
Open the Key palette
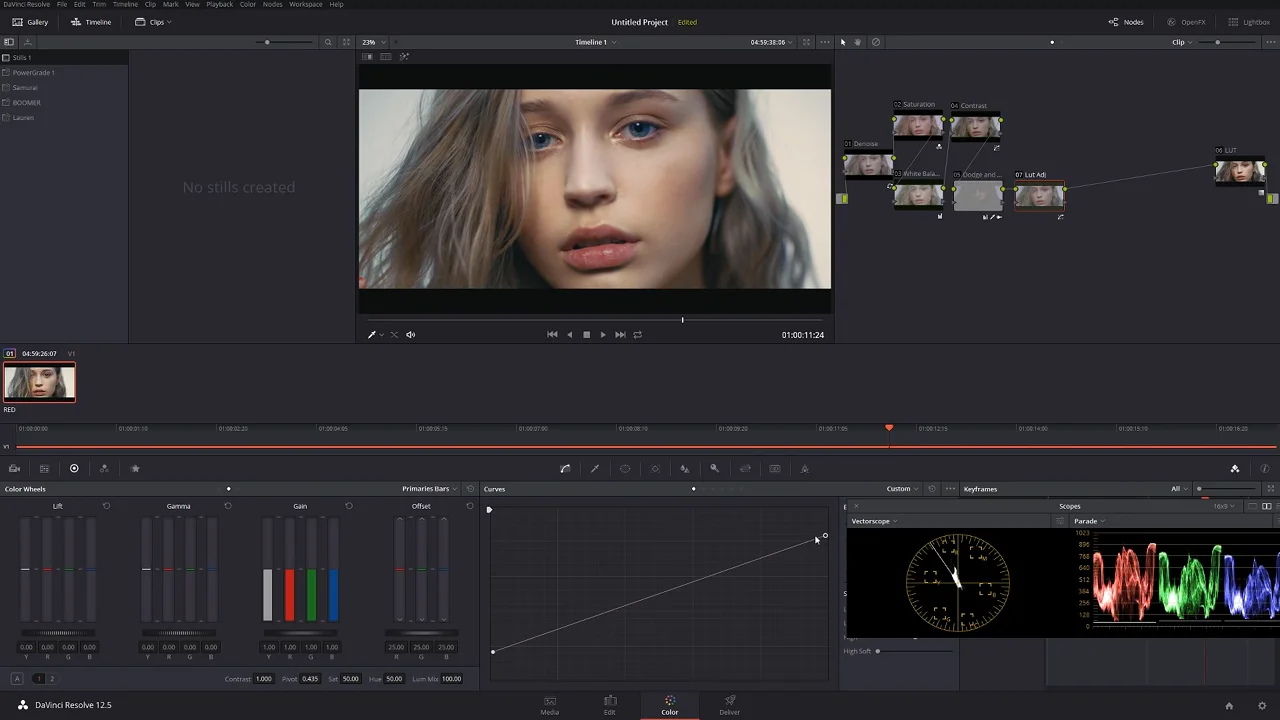click(714, 468)
